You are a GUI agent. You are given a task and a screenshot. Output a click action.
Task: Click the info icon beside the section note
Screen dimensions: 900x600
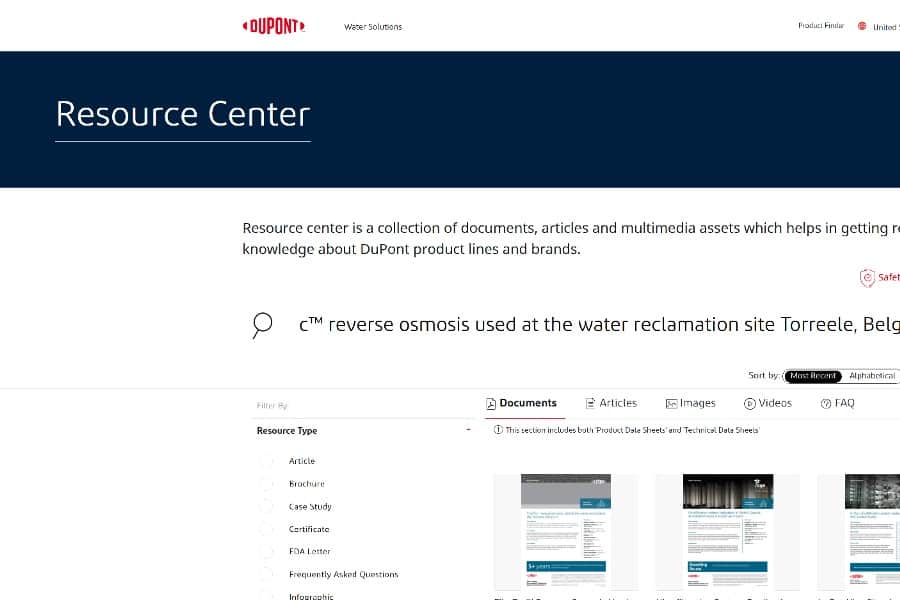click(498, 430)
